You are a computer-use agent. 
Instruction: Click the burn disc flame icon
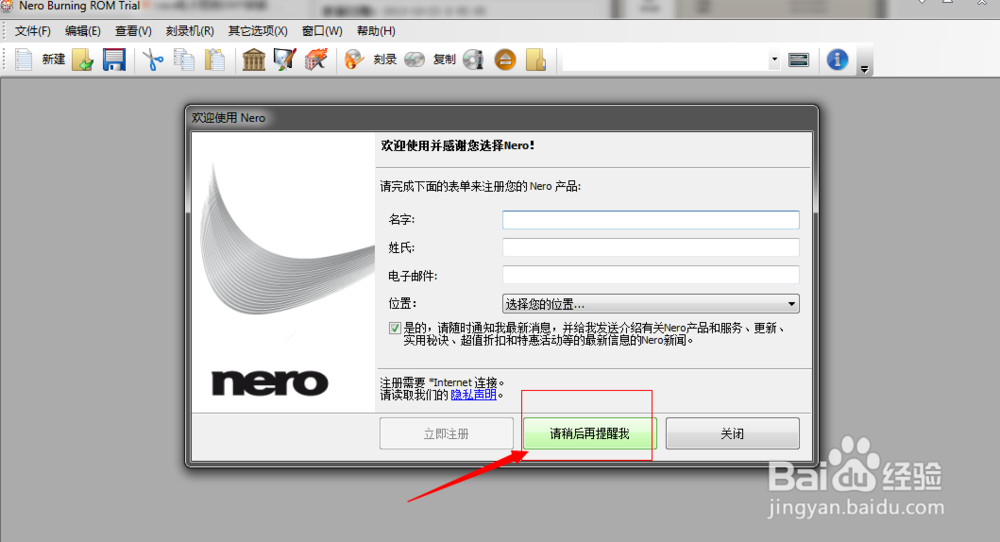[354, 60]
